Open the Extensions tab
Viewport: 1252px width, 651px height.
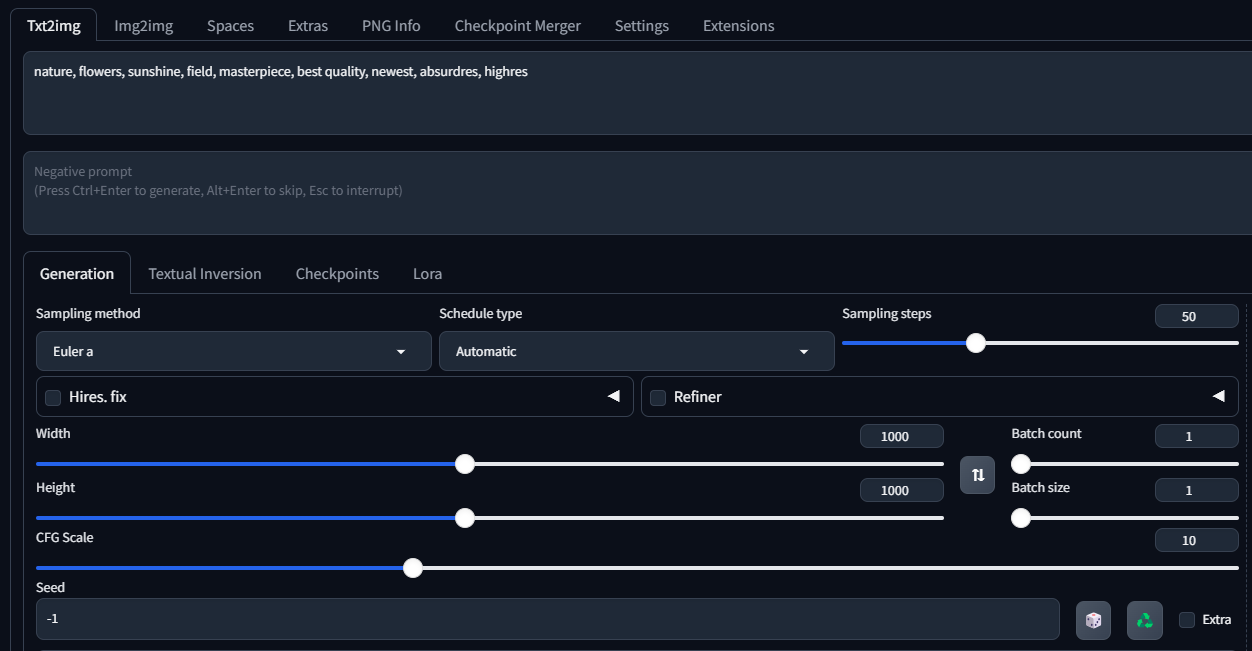click(739, 26)
